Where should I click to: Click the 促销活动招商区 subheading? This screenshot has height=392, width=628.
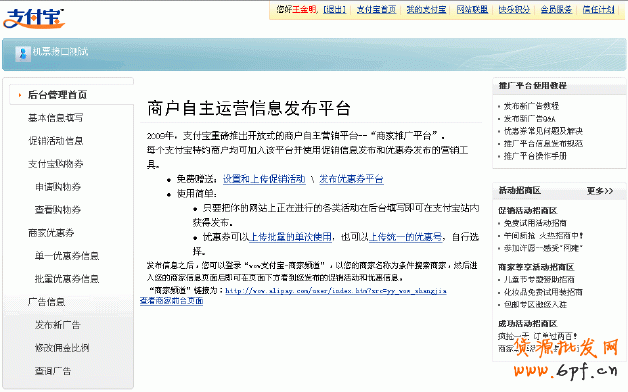coord(527,211)
